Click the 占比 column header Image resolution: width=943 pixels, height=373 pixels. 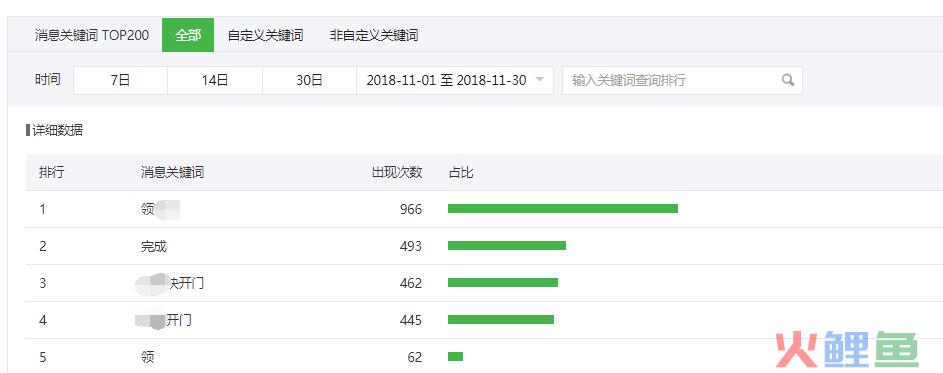461,173
